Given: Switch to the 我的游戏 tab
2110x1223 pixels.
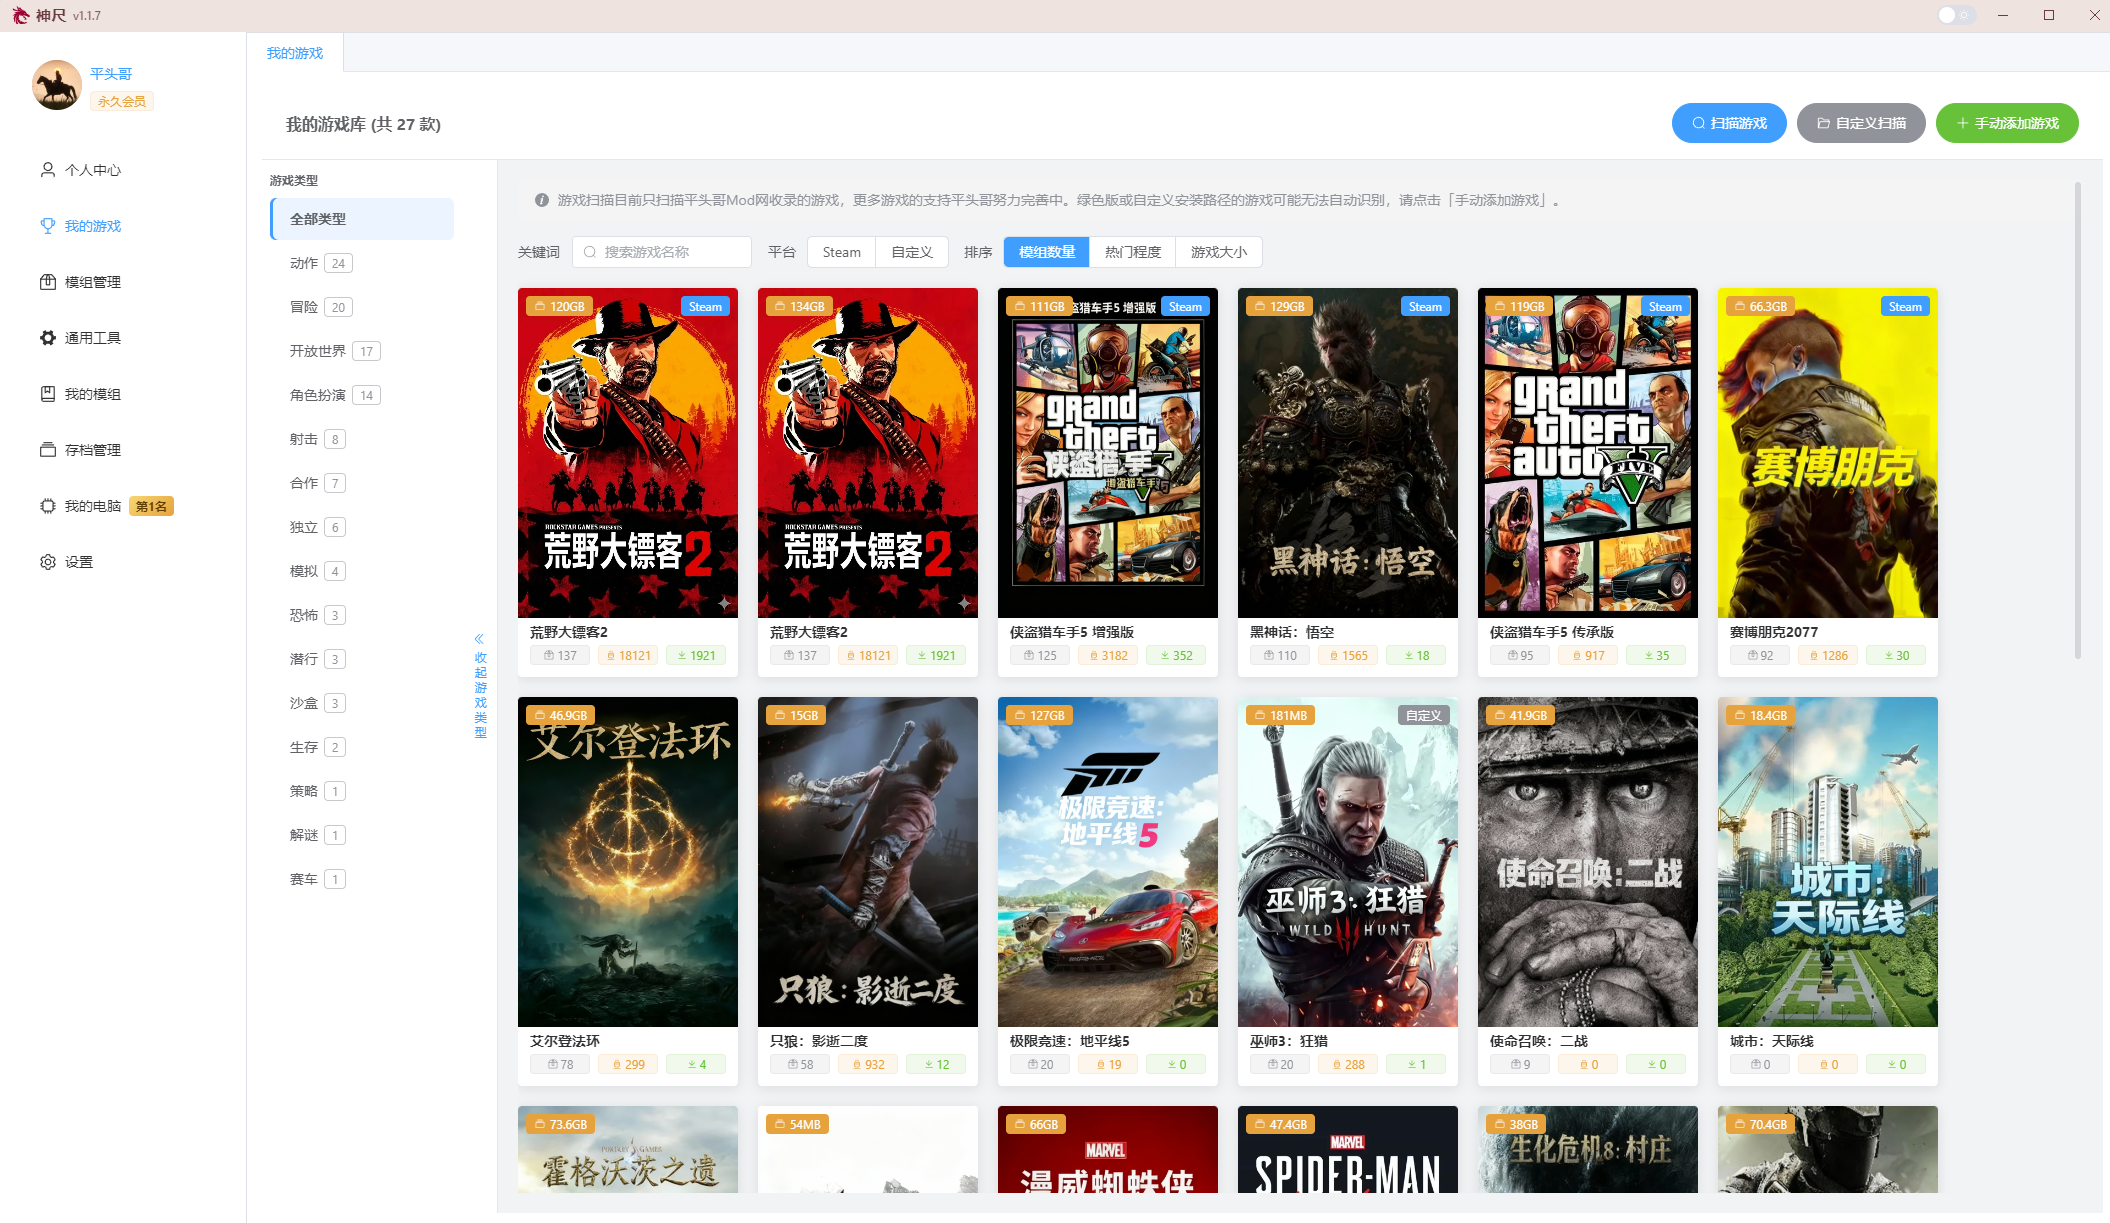Looking at the screenshot, I should (x=295, y=53).
